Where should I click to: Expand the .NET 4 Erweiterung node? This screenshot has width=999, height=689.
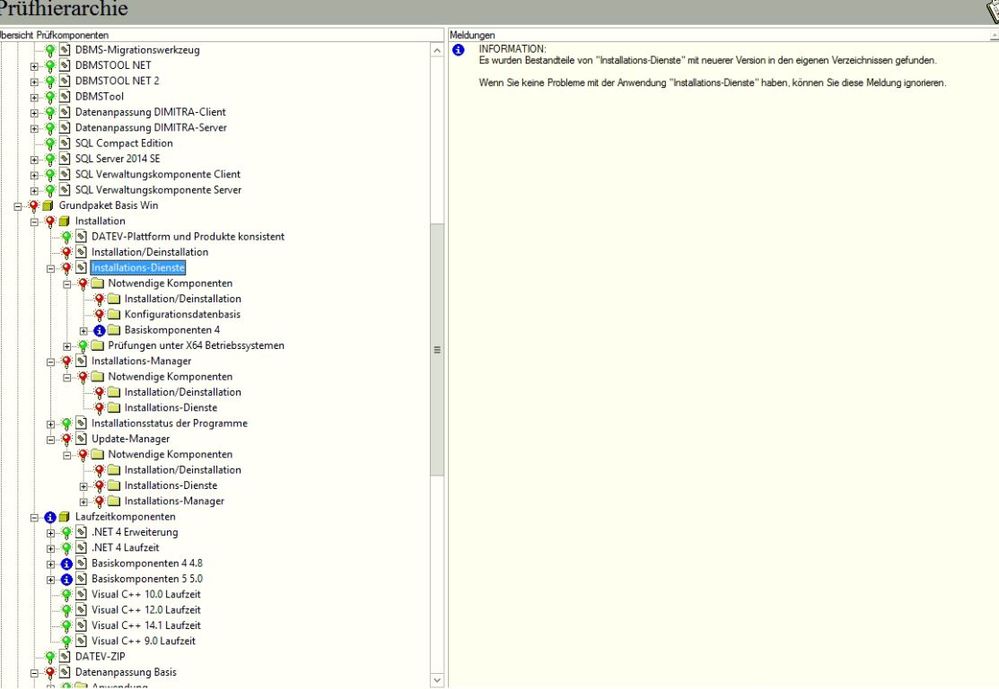tap(51, 533)
